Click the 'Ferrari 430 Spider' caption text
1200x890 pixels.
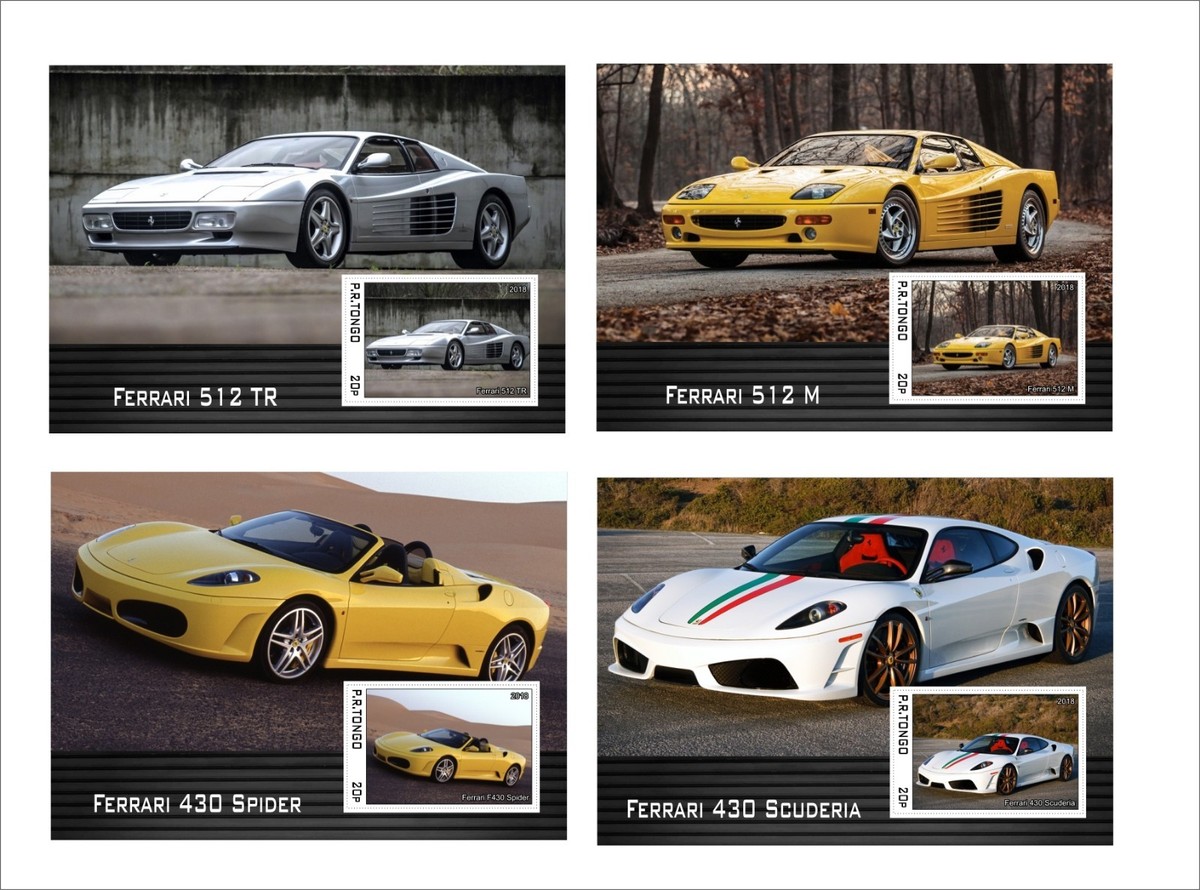pyautogui.click(x=197, y=804)
